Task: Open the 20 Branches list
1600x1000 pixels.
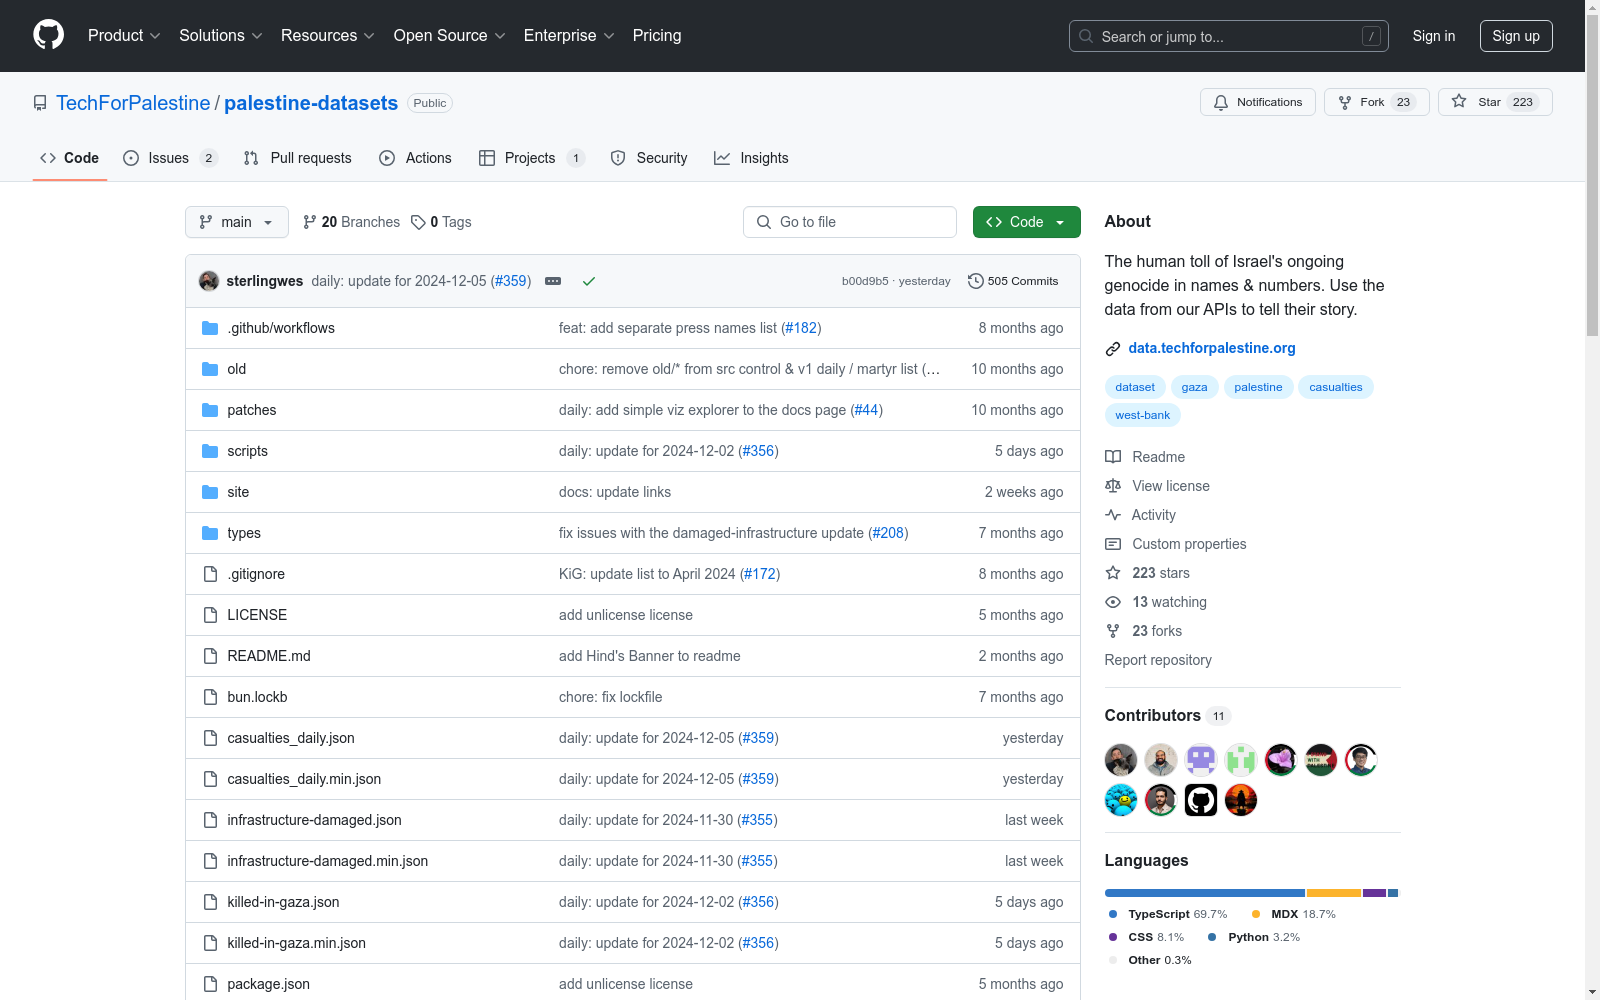Action: 351,222
